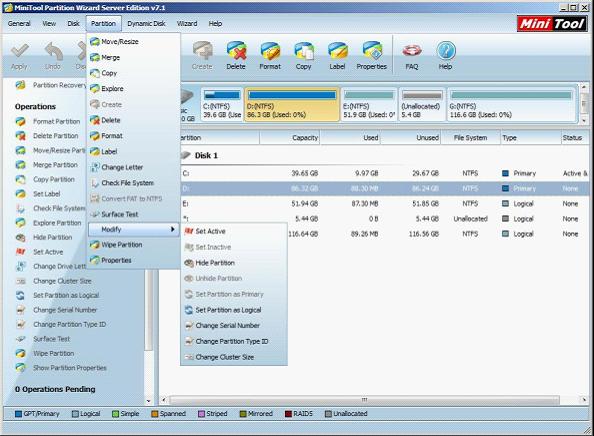The image size is (594, 436).
Task: Choose Set Partition as Logical in submenu
Action: click(234, 310)
